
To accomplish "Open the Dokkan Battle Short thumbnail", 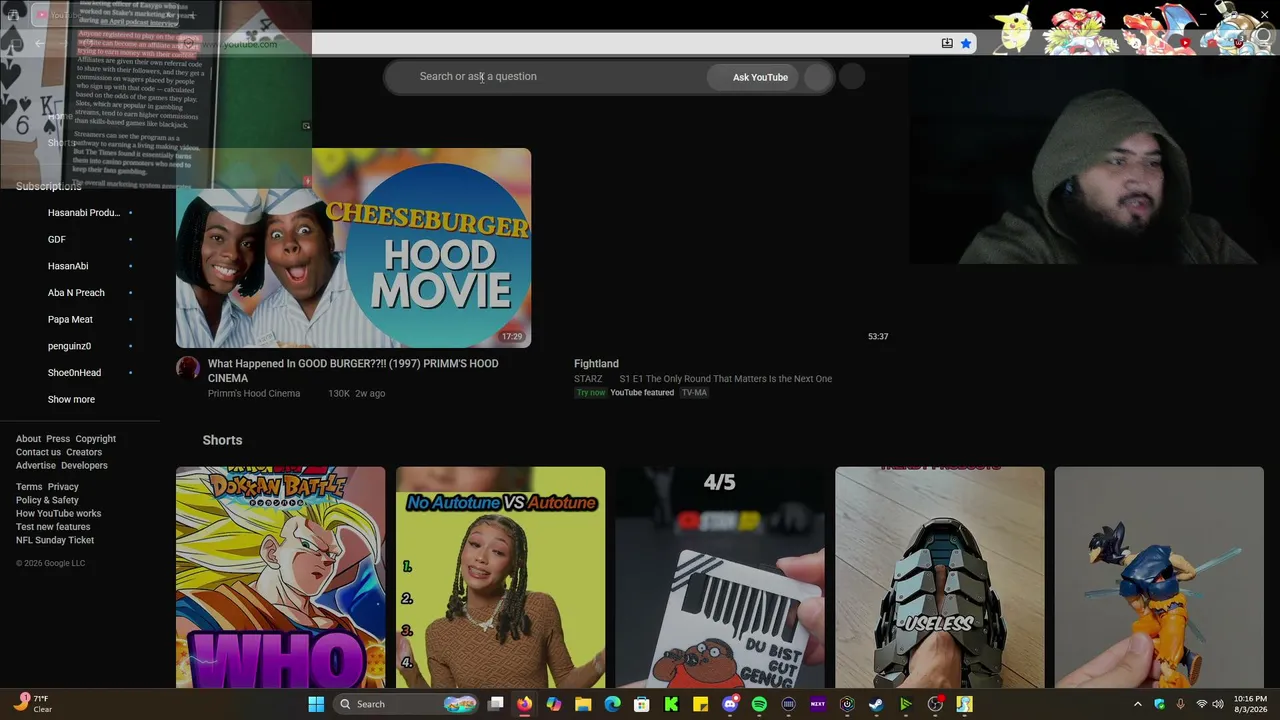I will click(x=280, y=578).
